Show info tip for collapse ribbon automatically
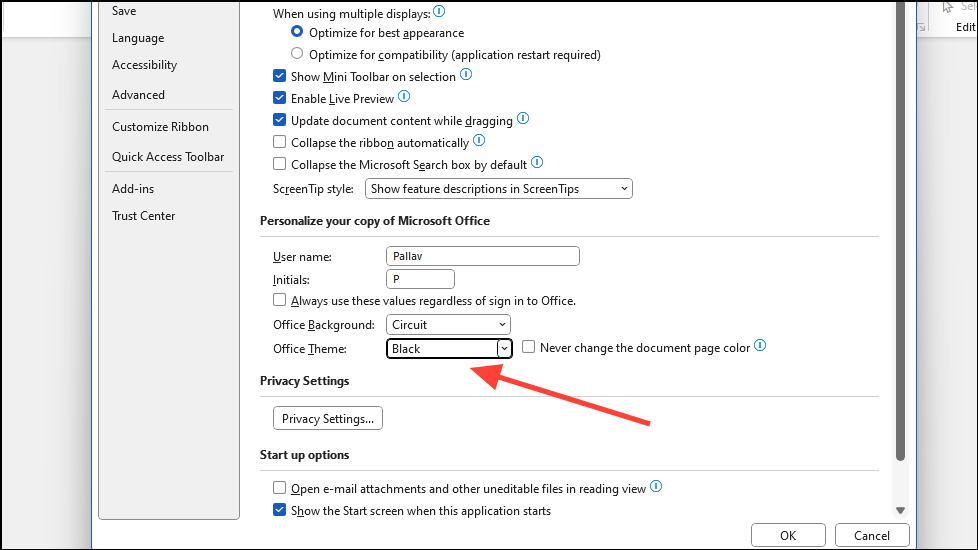The height and width of the screenshot is (550, 978). point(479,140)
